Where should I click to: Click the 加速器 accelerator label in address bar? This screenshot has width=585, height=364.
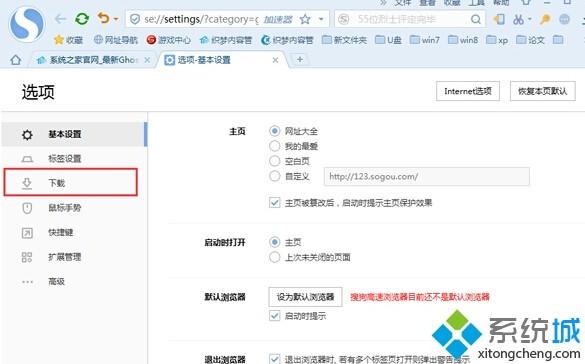pos(278,19)
